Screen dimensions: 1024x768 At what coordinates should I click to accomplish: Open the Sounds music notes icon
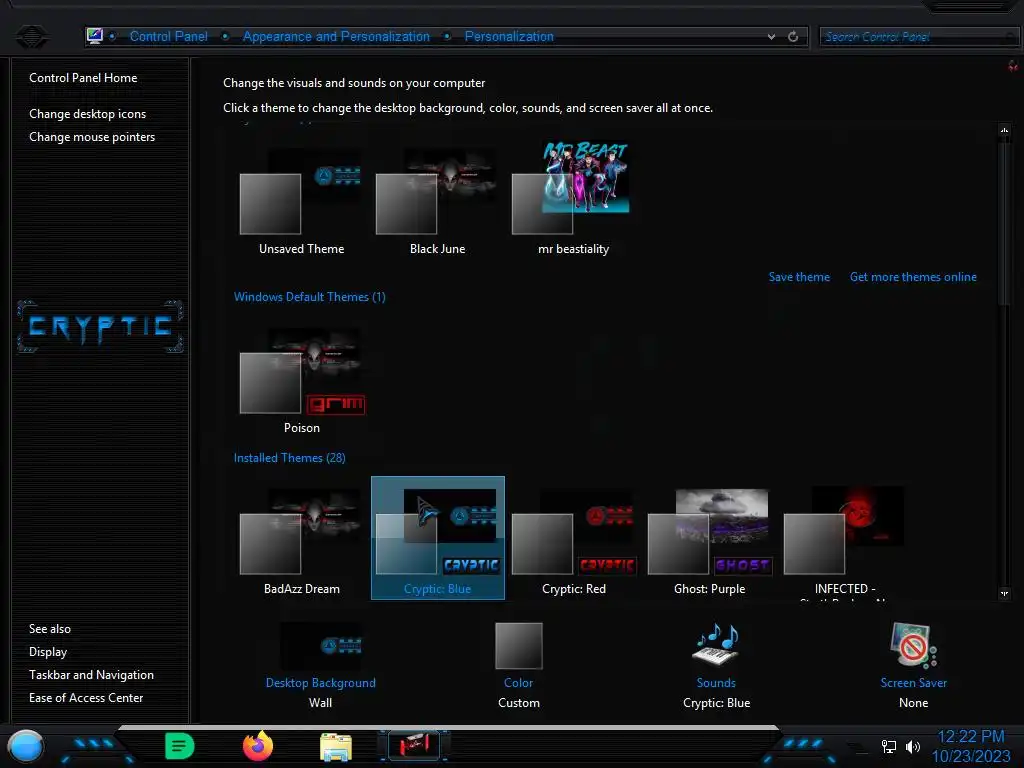[x=716, y=645]
